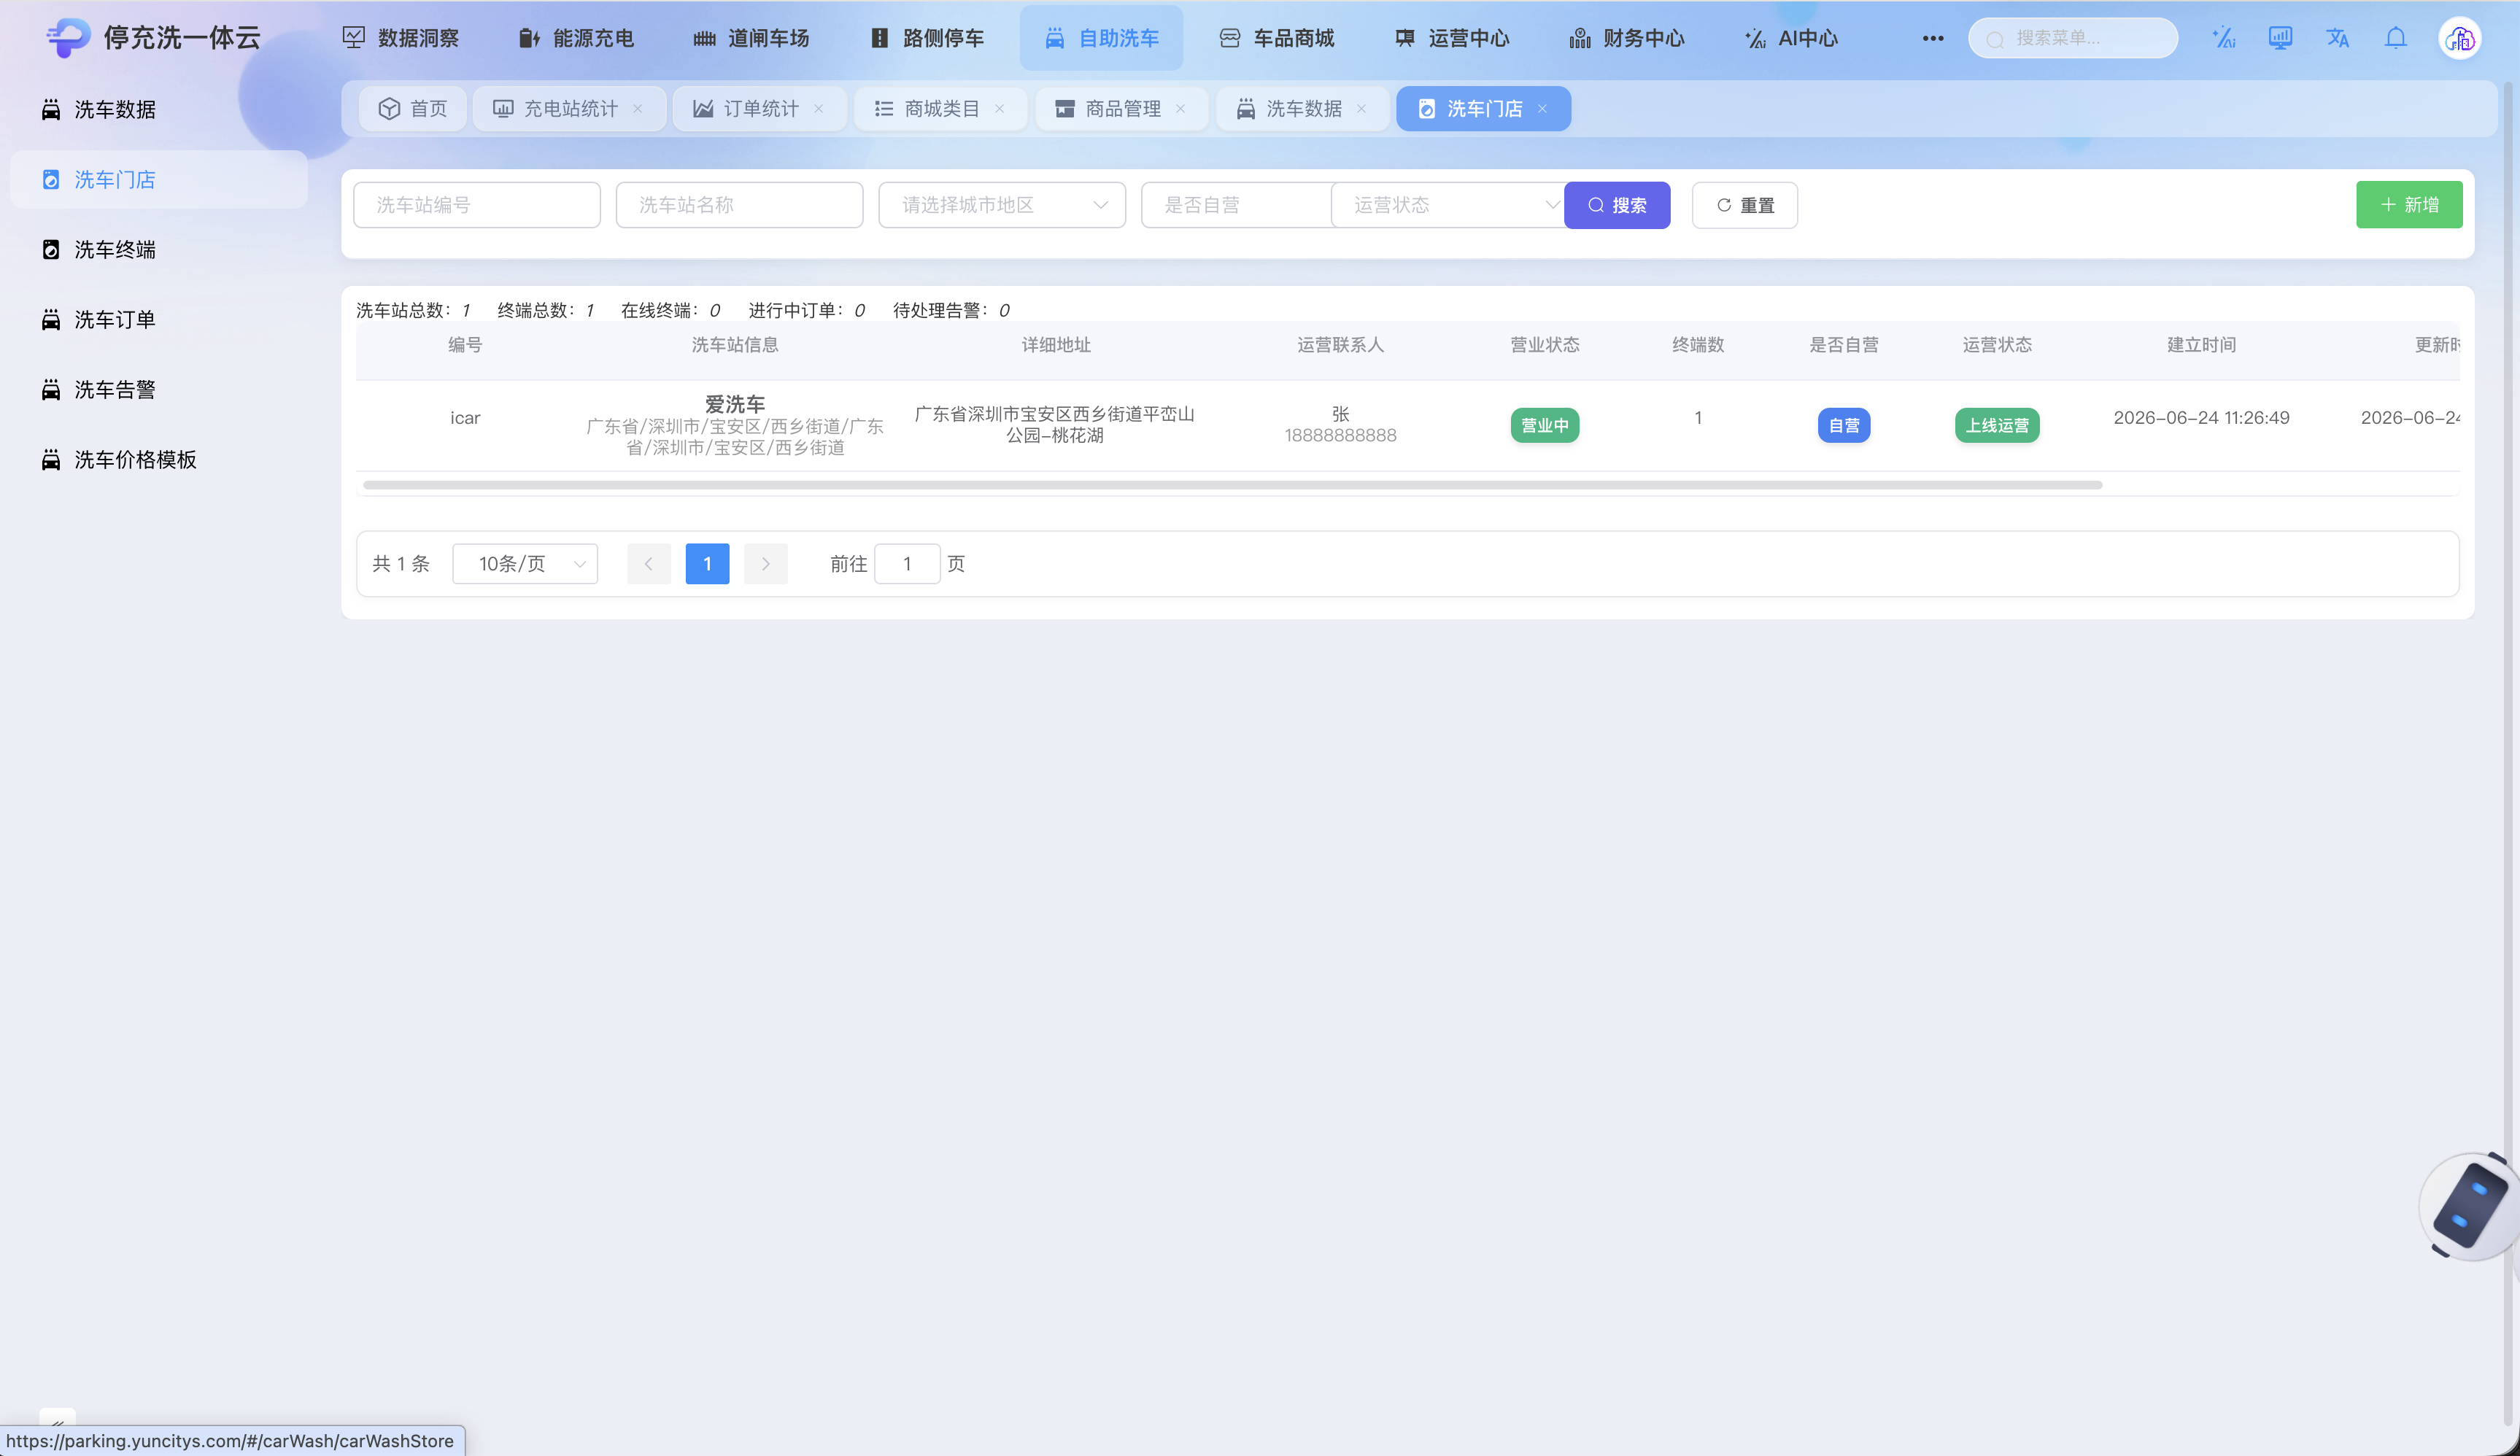Open the 财务中心 top menu
The height and width of the screenshot is (1456, 2520).
coord(1626,38)
